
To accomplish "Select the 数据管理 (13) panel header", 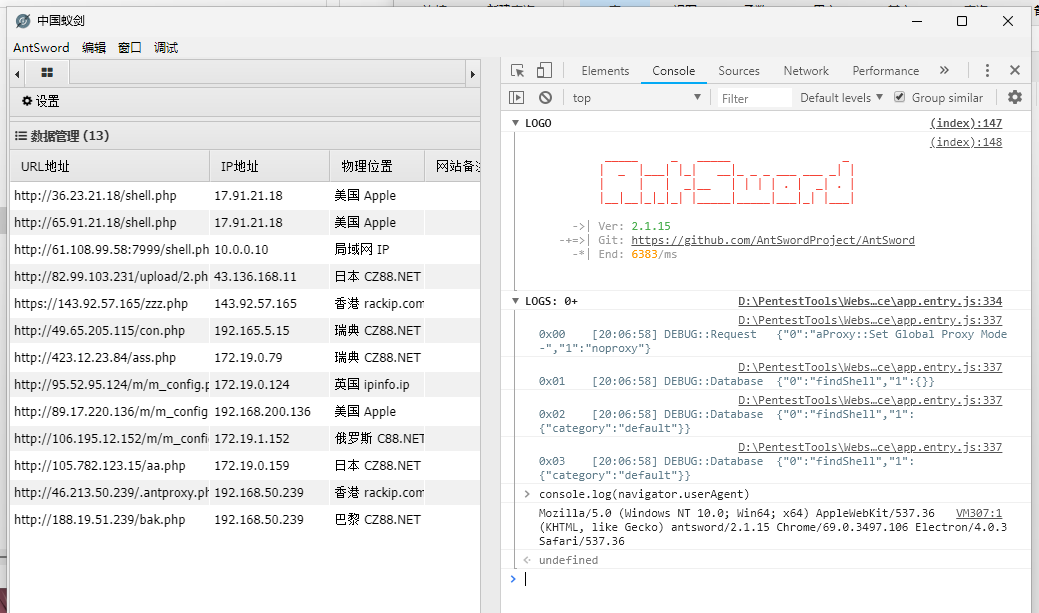I will 245,136.
